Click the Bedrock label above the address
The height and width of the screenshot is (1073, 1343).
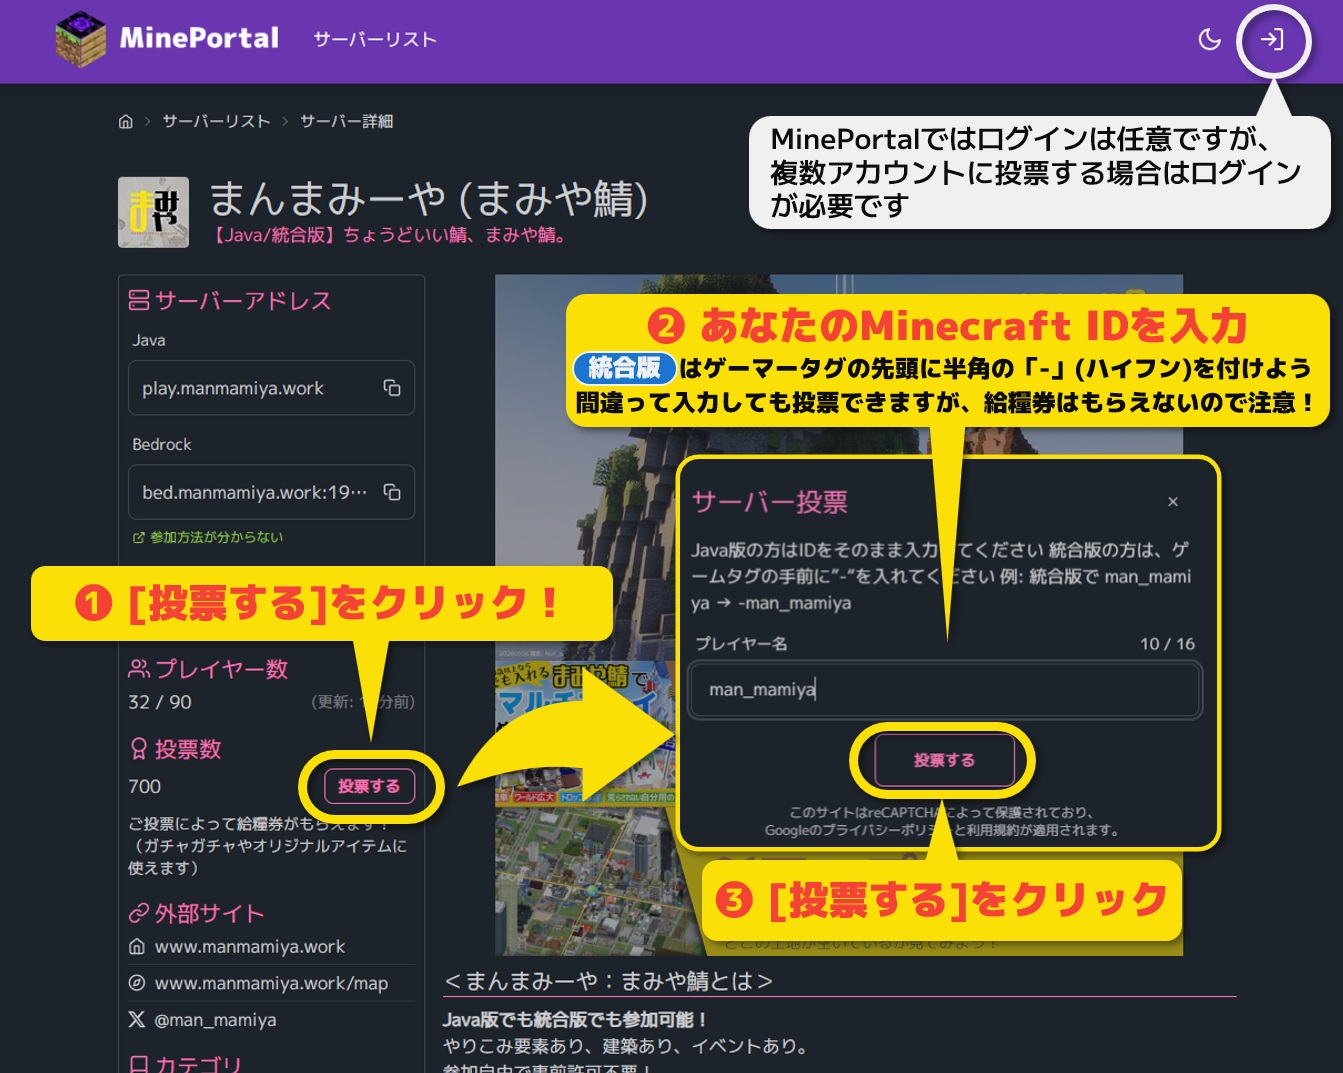(x=162, y=444)
